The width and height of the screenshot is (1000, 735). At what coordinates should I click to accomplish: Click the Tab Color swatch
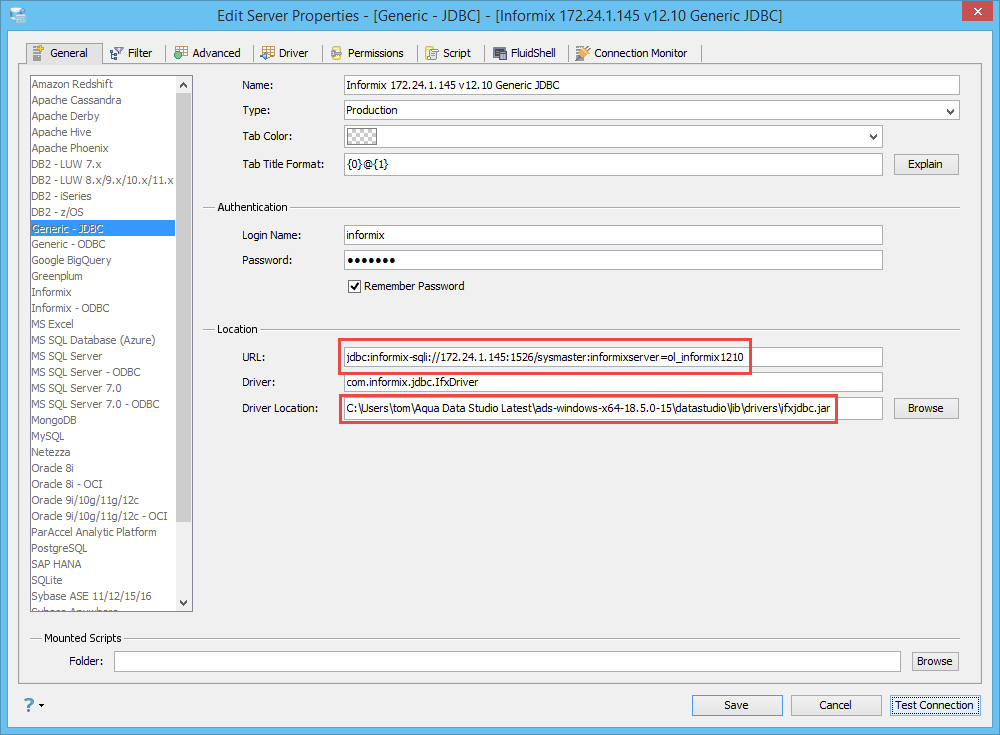[x=361, y=137]
